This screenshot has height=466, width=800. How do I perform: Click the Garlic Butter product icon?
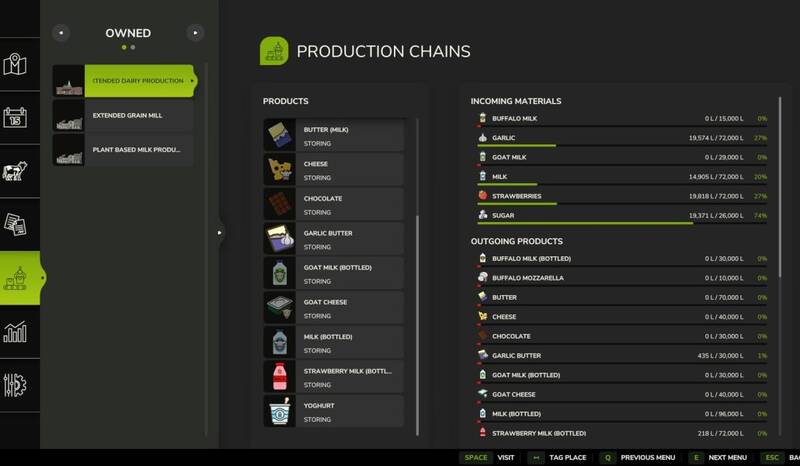coord(280,238)
